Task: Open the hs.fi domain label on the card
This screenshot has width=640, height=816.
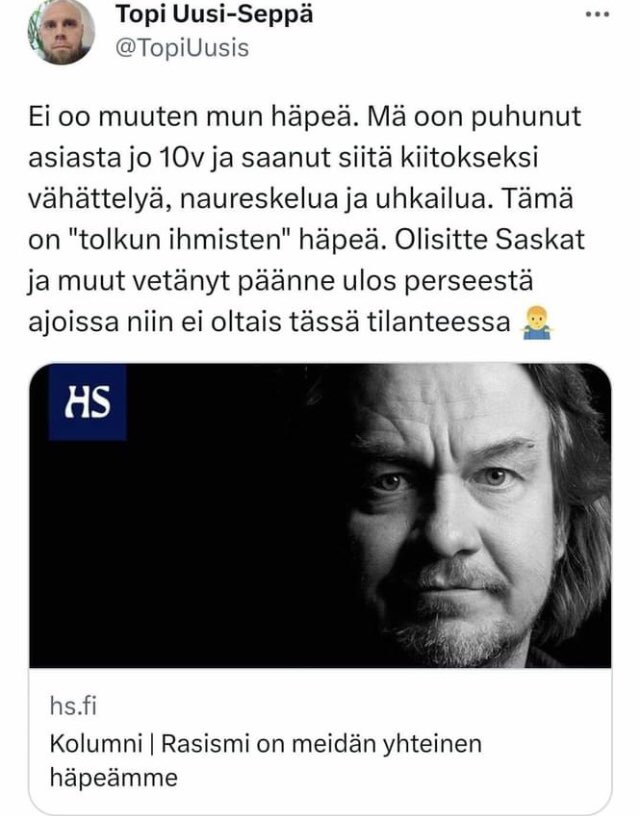Action: (73, 706)
